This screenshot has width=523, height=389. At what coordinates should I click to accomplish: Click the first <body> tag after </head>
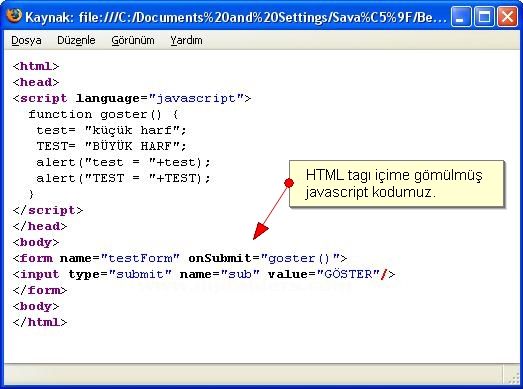pyautogui.click(x=36, y=242)
